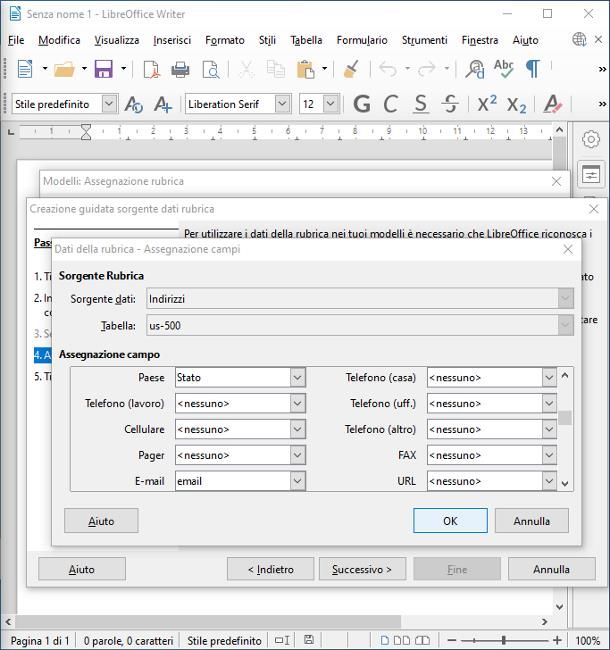This screenshot has width=610, height=650.
Task: Toggle formatting marks pilcrow icon
Action: [533, 69]
